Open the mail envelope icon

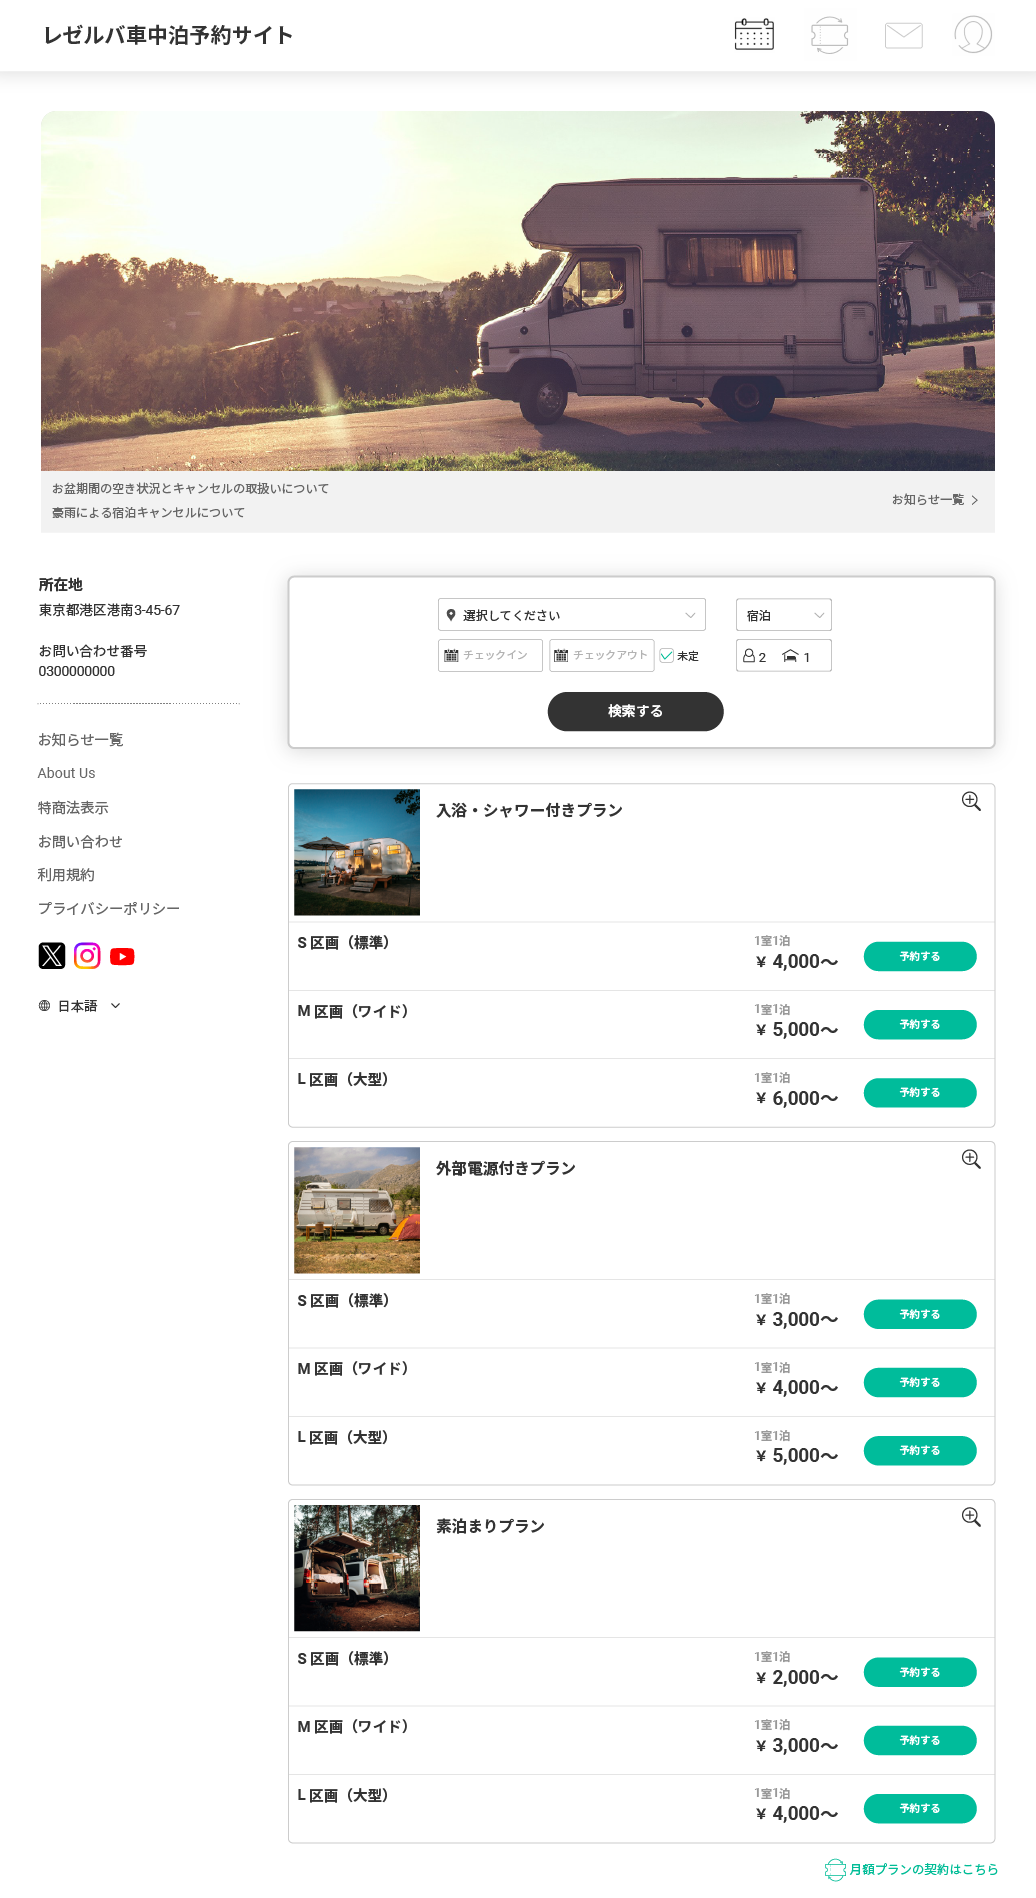(x=903, y=35)
